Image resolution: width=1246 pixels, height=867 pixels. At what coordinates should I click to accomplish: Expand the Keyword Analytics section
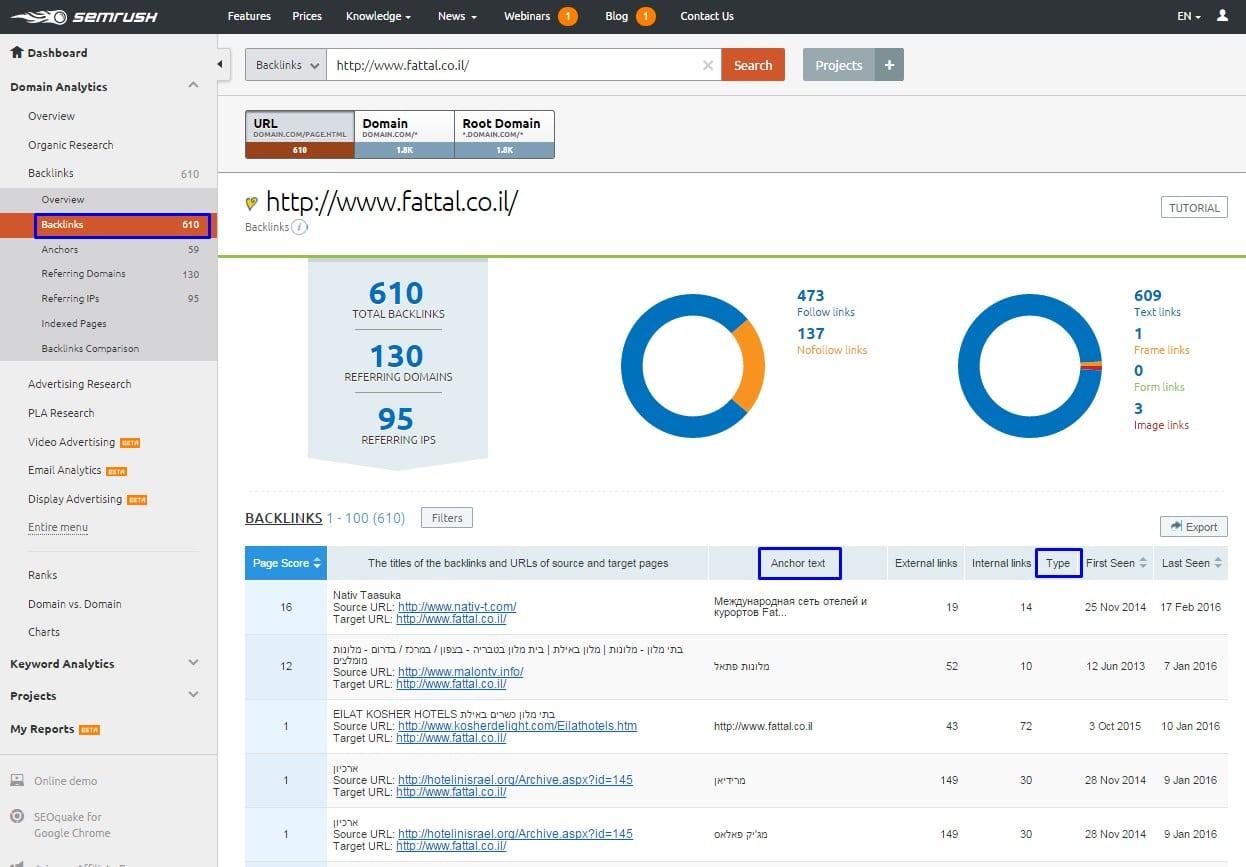point(193,663)
